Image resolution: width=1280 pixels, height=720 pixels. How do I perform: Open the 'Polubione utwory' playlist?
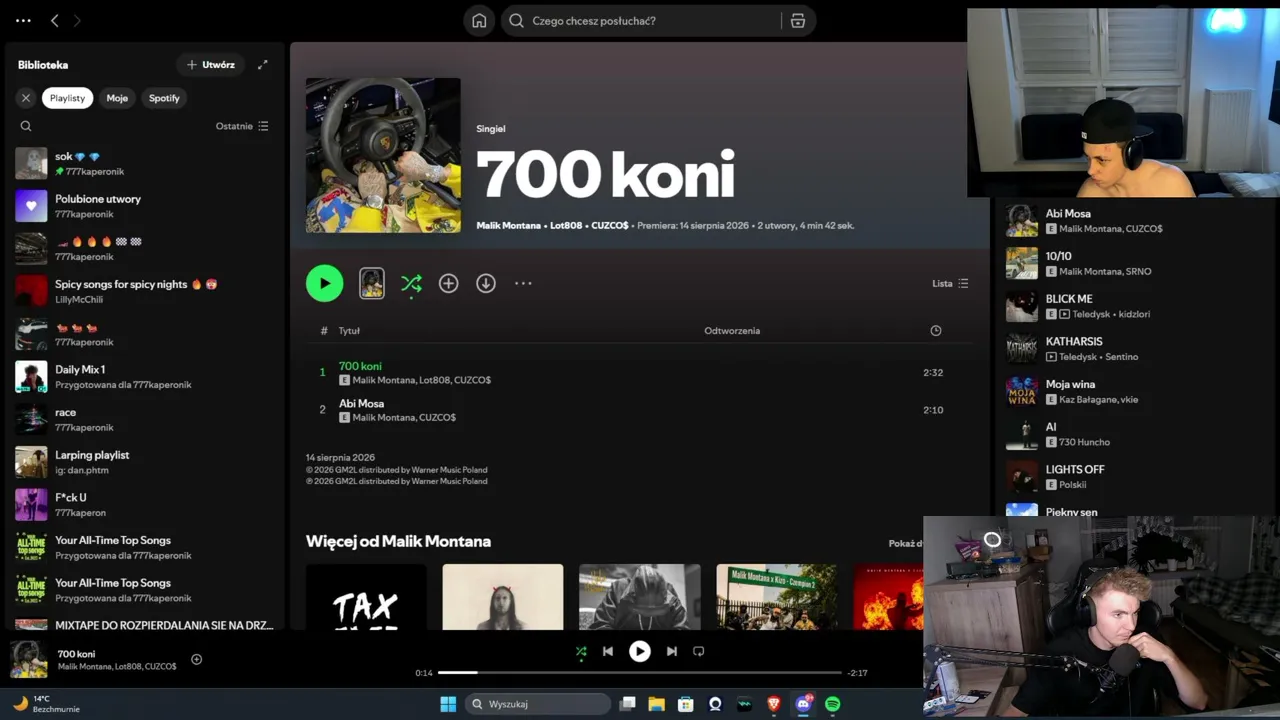(x=144, y=206)
